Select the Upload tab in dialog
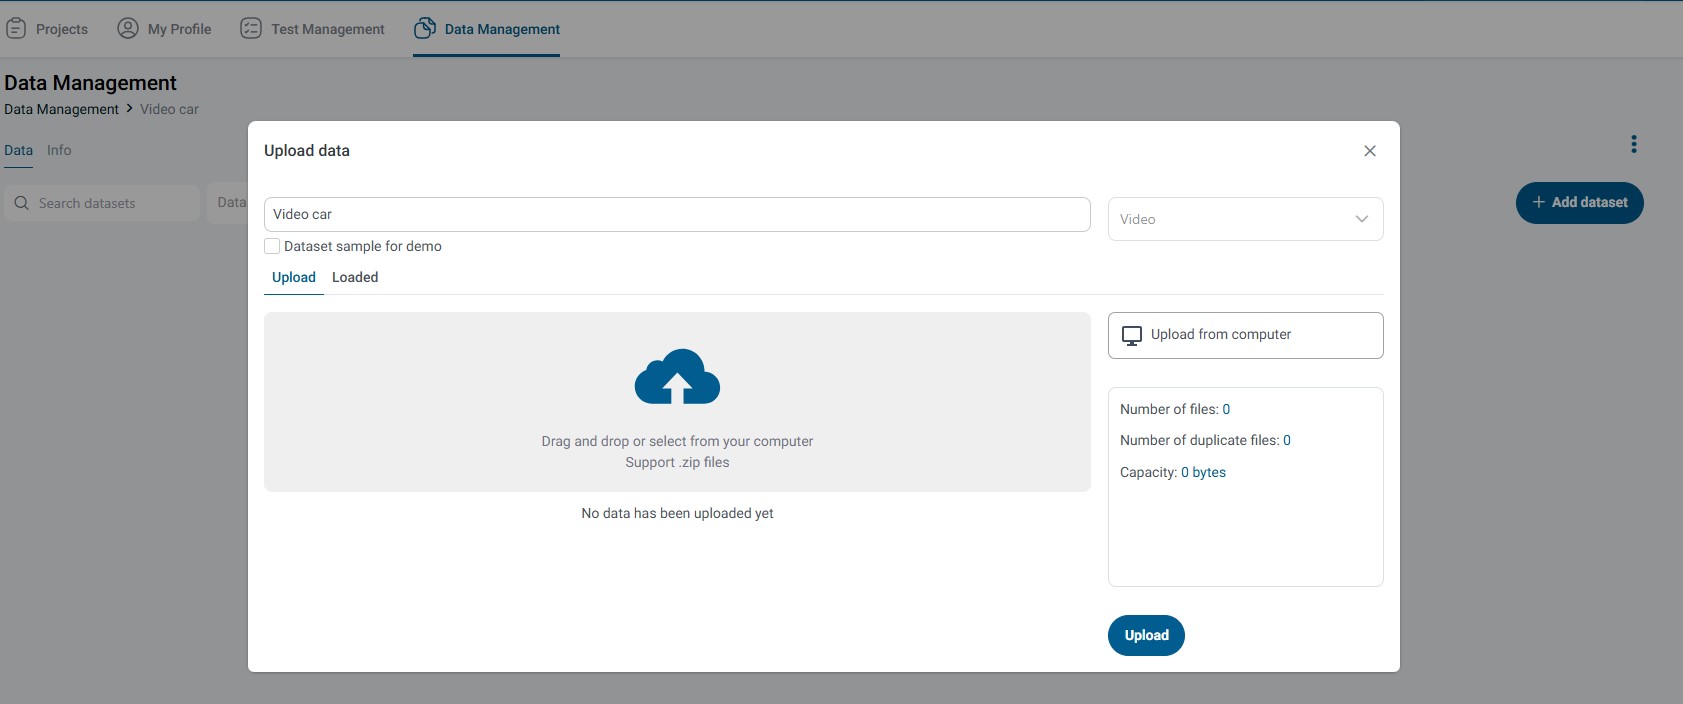The height and width of the screenshot is (704, 1683). click(x=294, y=278)
